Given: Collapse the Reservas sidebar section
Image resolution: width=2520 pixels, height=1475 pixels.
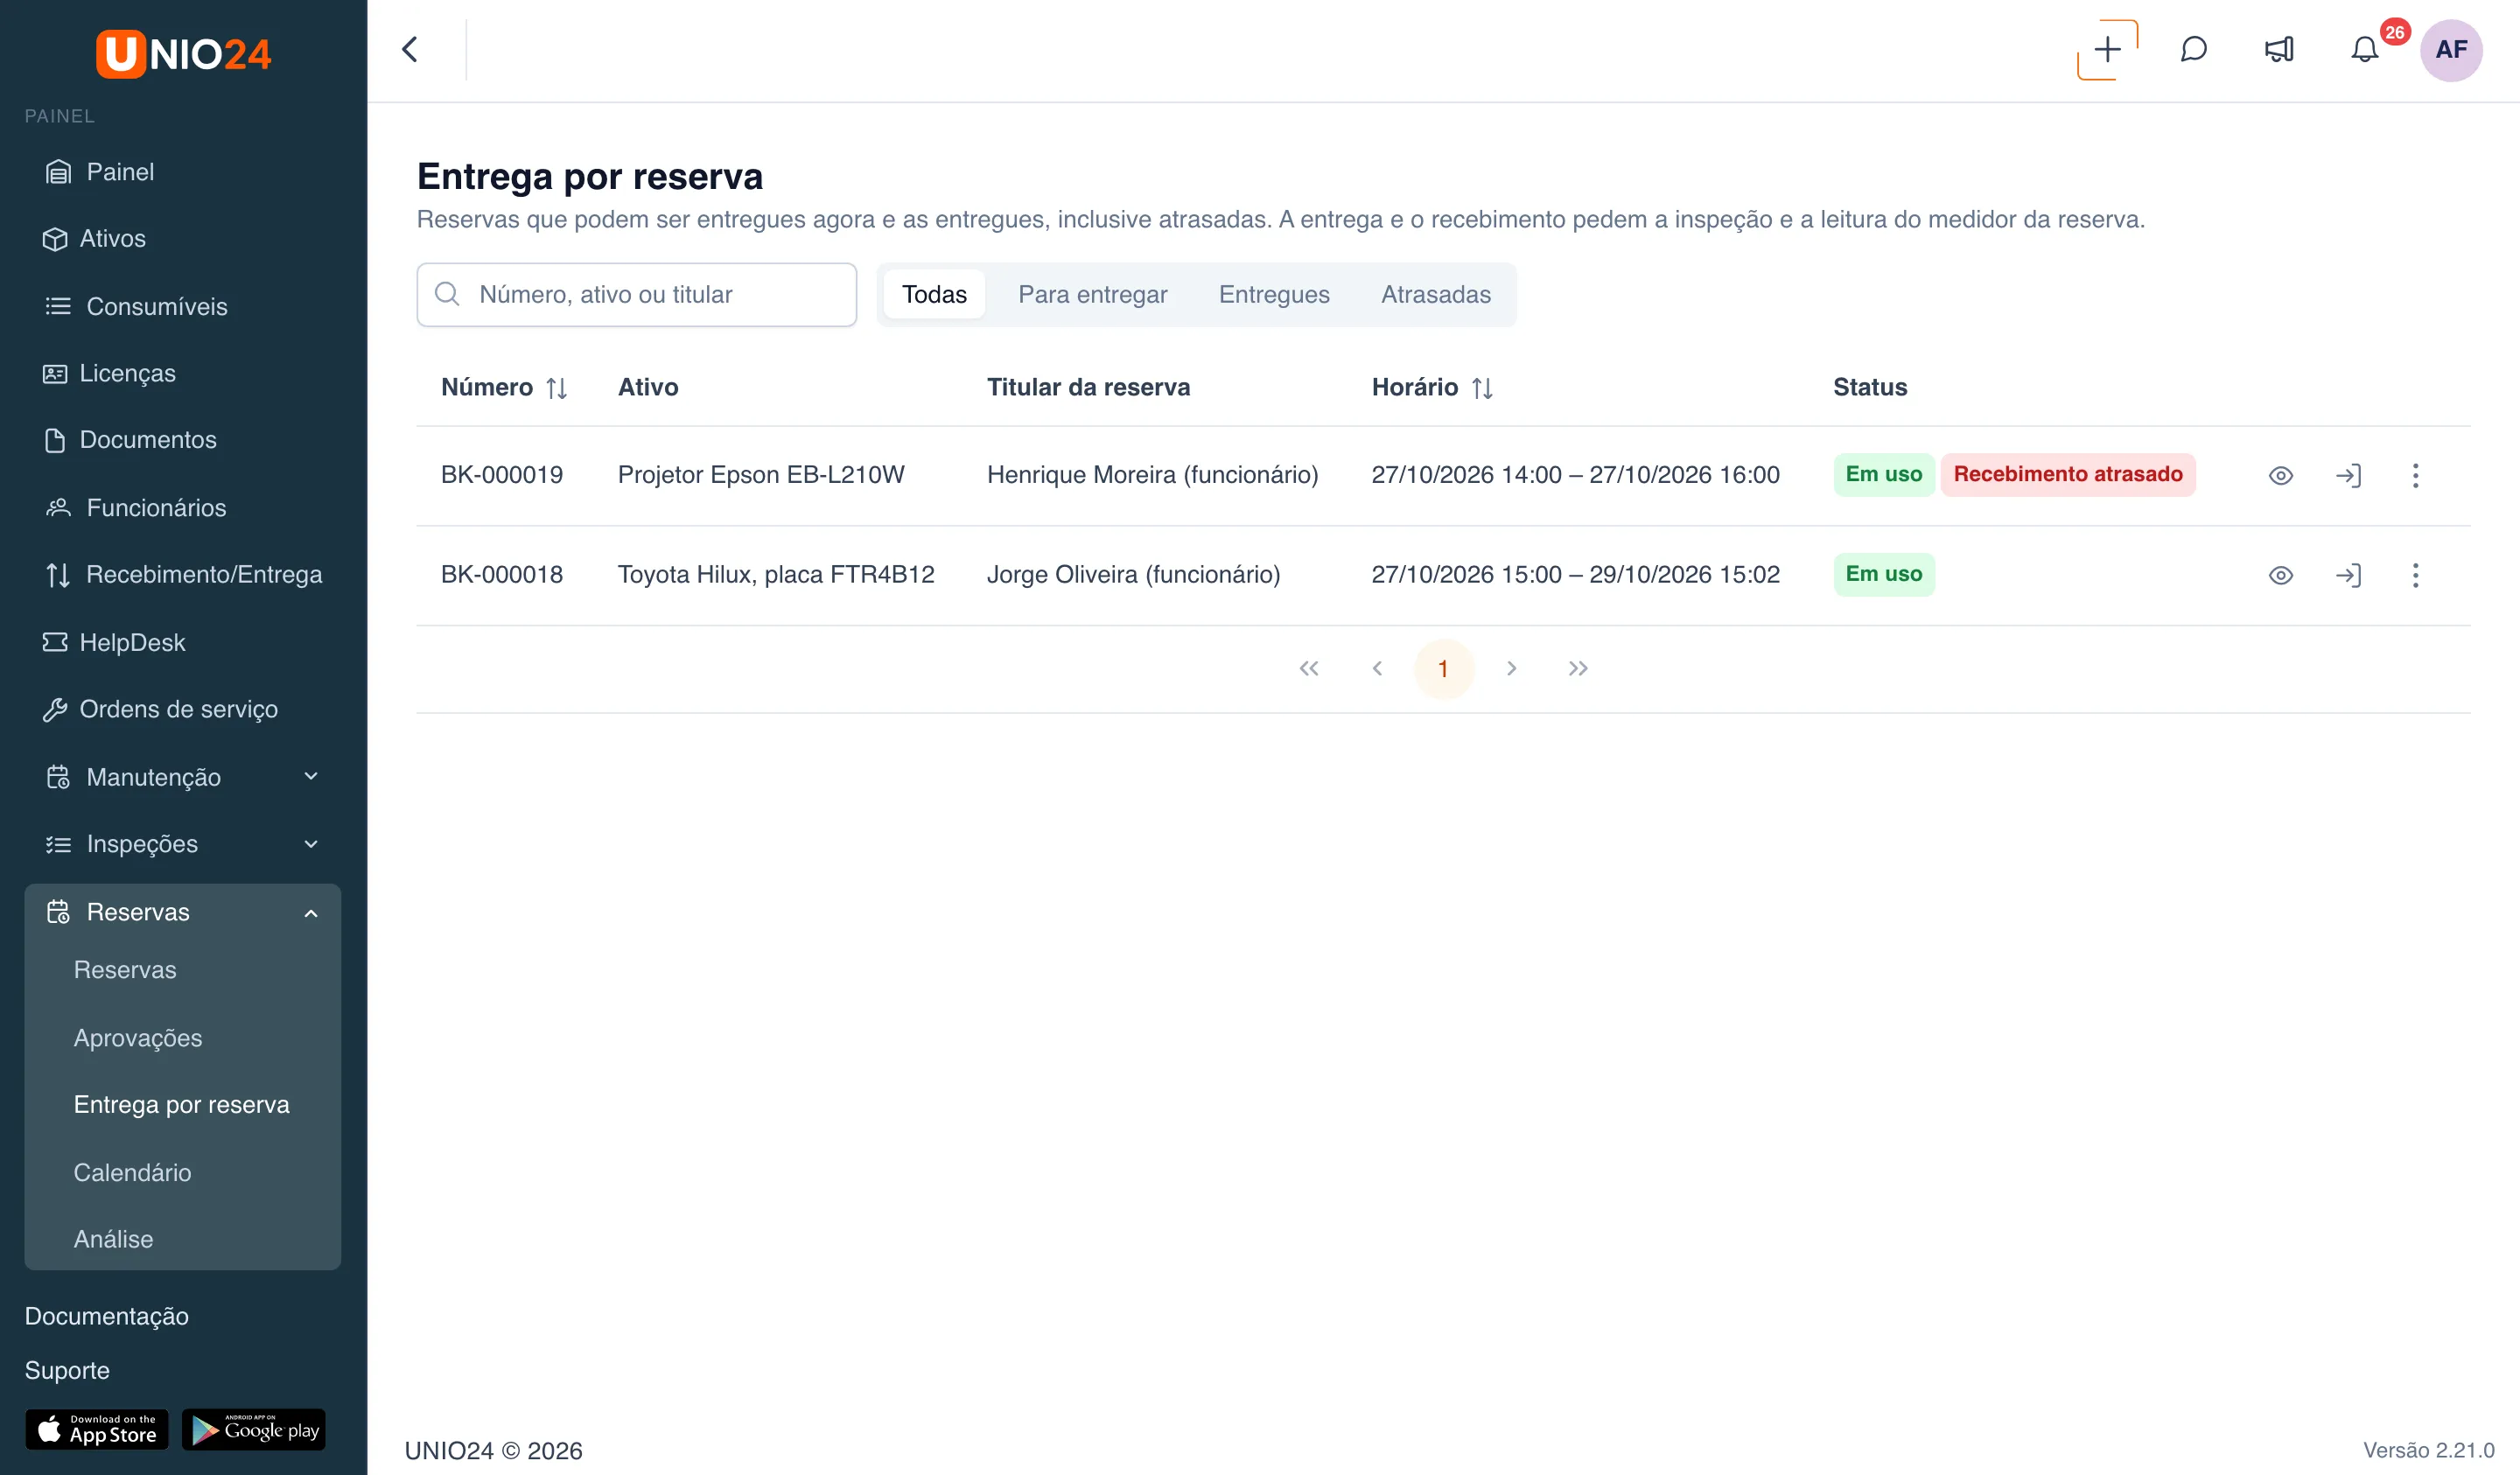Looking at the screenshot, I should pyautogui.click(x=183, y=912).
